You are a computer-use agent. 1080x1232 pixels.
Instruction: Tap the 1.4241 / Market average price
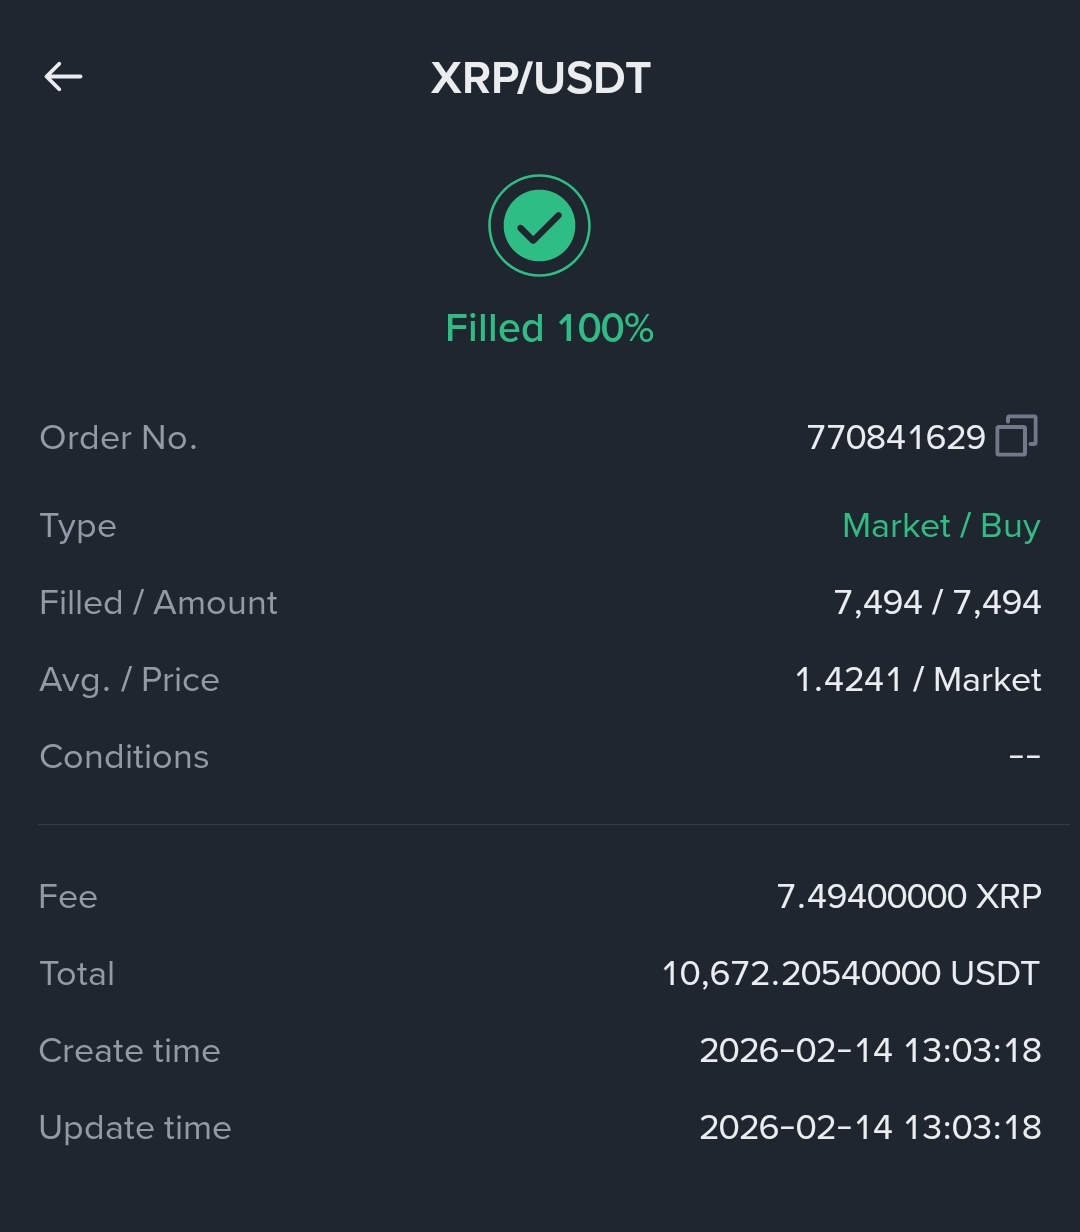pyautogui.click(x=918, y=680)
